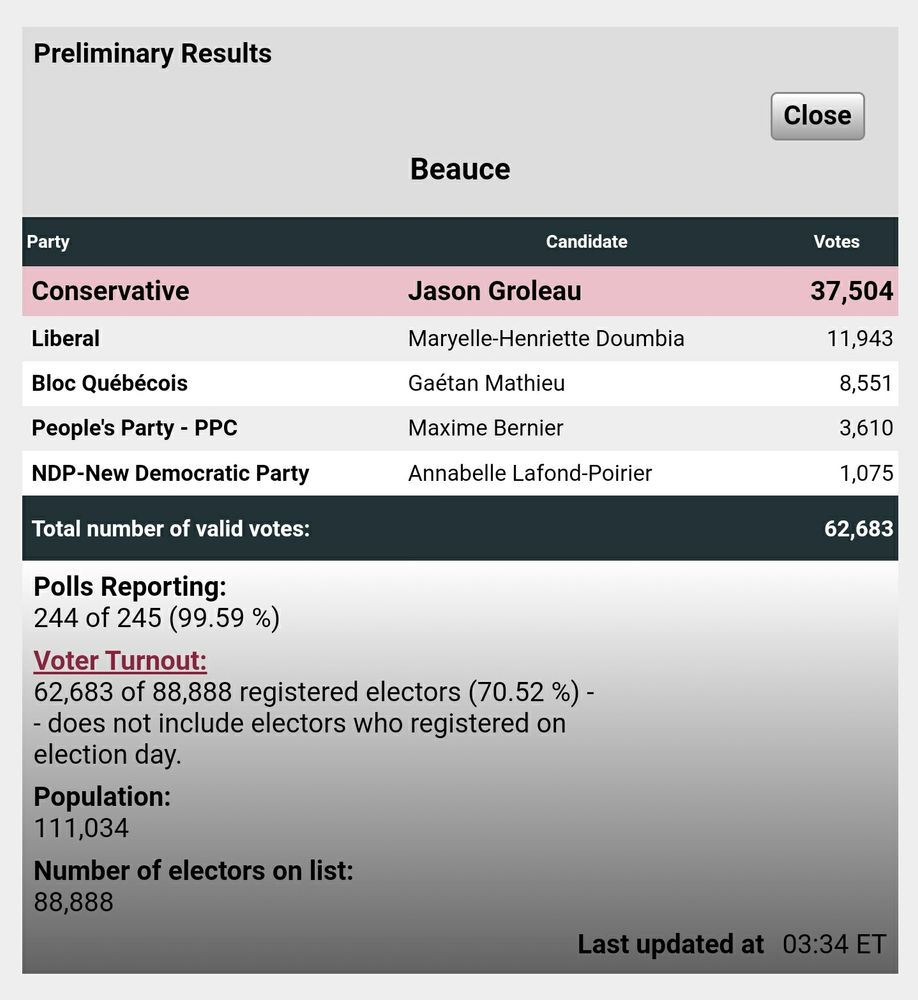
Task: Click candidate Gaétan Mathieu
Action: [486, 383]
